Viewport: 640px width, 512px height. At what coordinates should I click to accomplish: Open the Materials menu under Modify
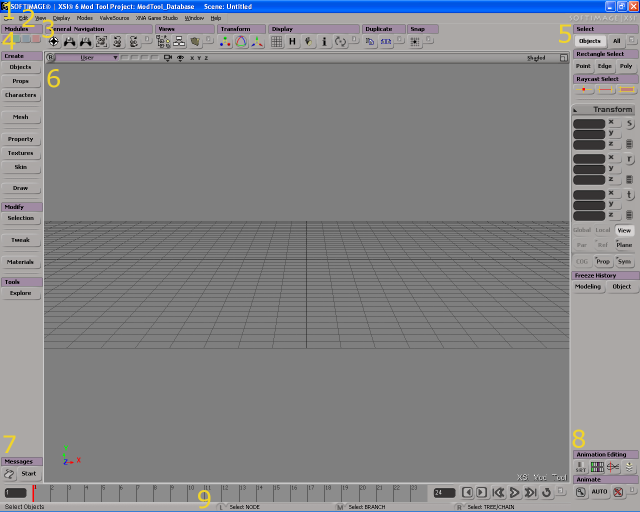click(x=20, y=262)
